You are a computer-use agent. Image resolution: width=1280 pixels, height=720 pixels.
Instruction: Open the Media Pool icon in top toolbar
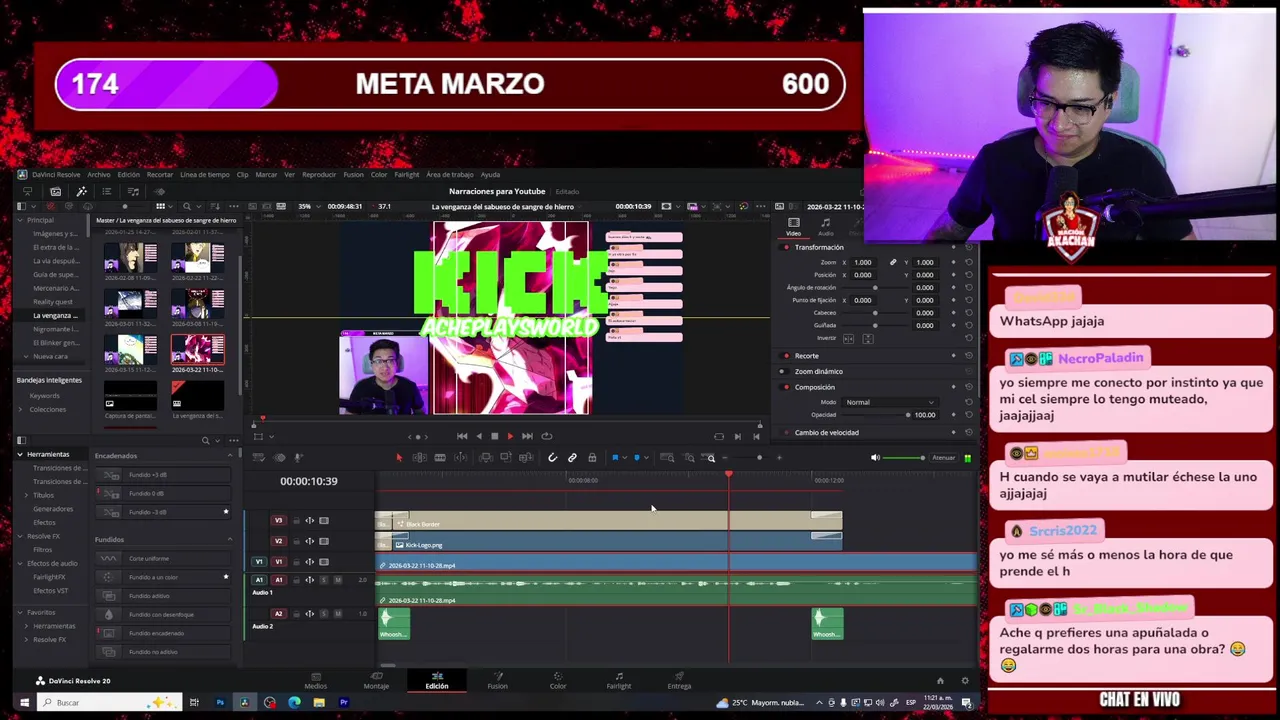point(55,191)
